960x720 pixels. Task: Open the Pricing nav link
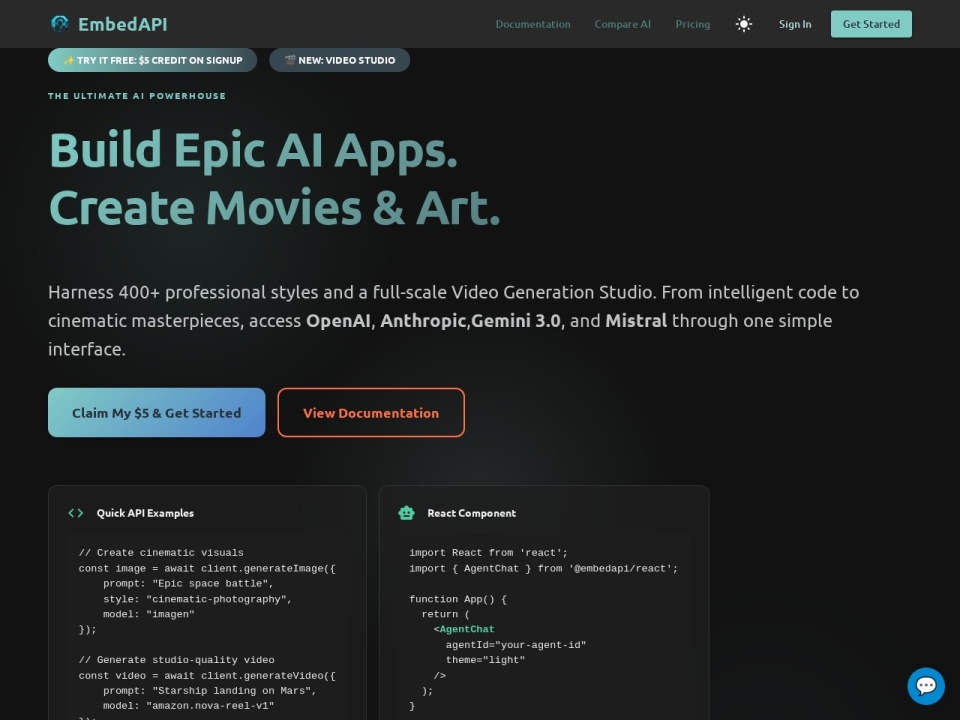point(692,24)
